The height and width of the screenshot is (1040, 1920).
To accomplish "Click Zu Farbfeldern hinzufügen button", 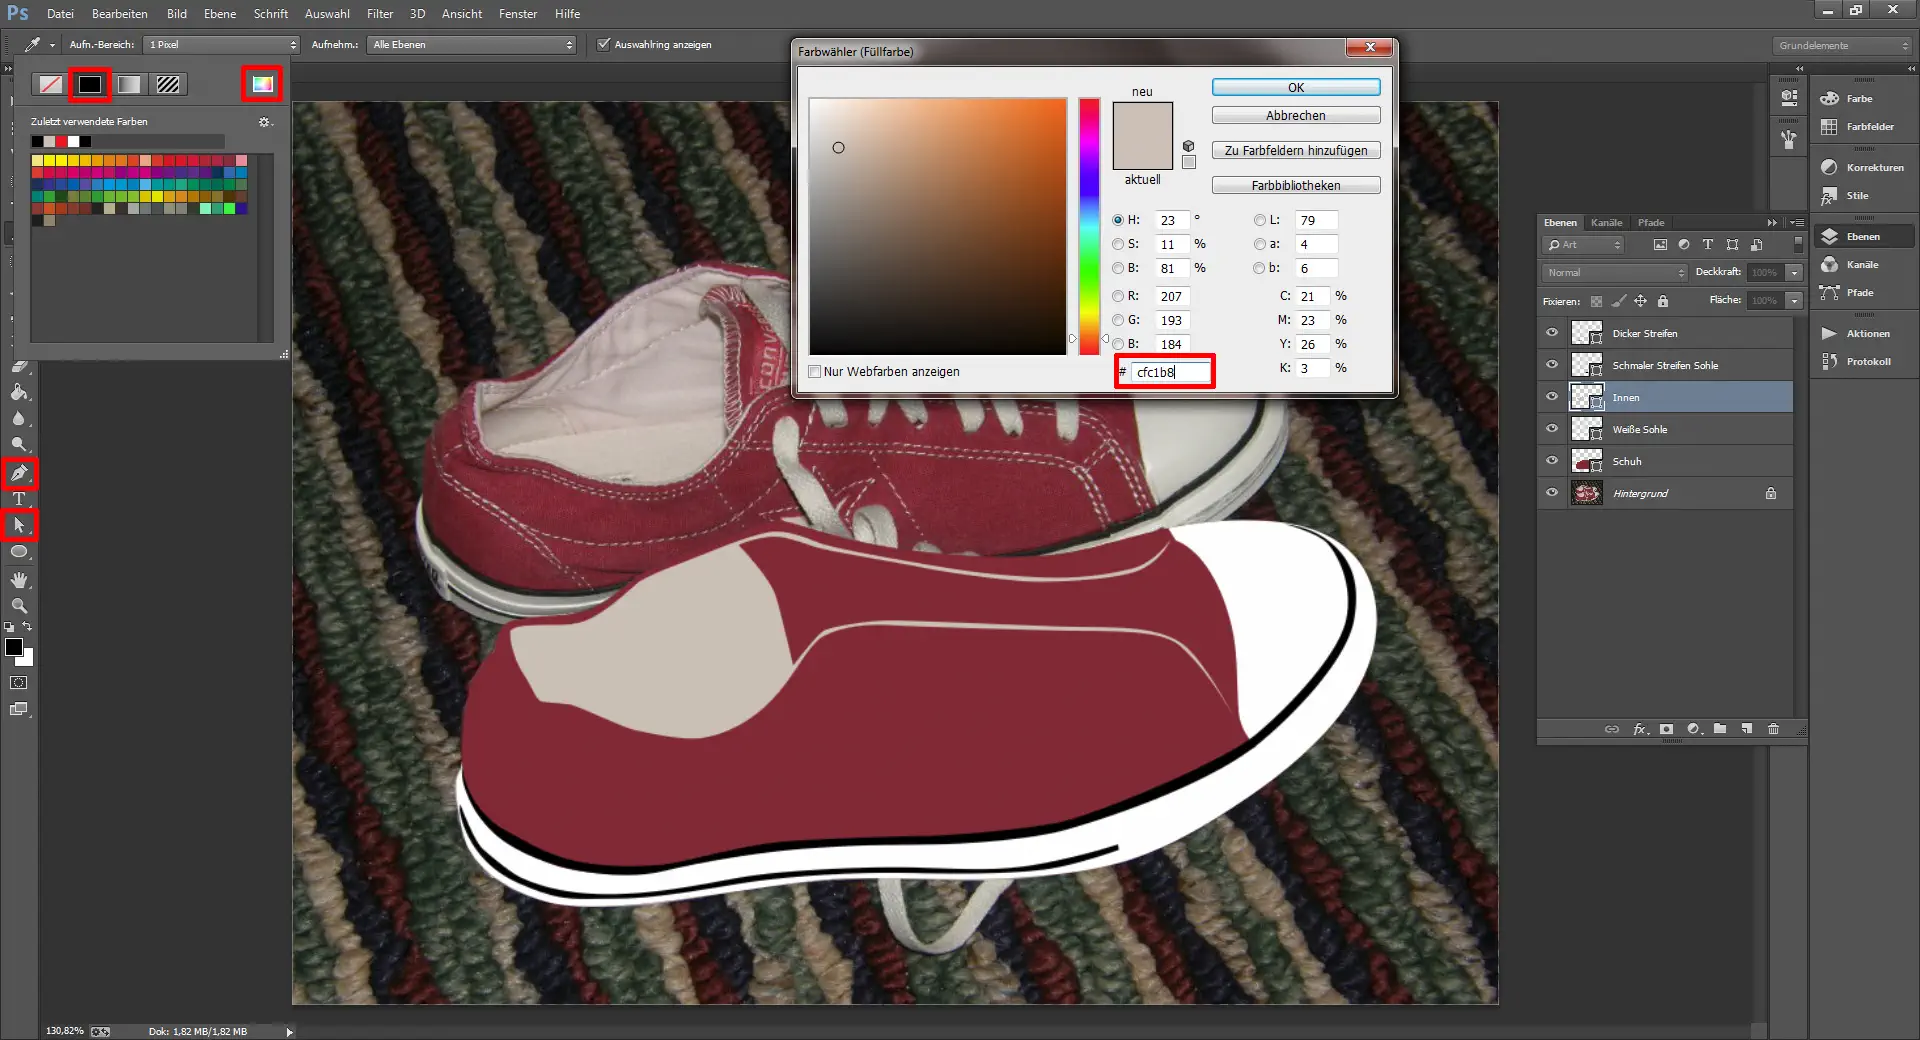I will (x=1295, y=151).
